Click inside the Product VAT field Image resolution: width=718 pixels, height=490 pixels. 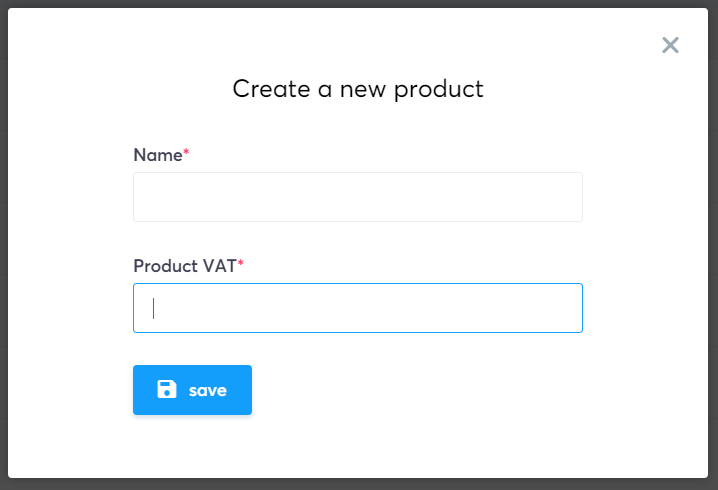click(358, 308)
